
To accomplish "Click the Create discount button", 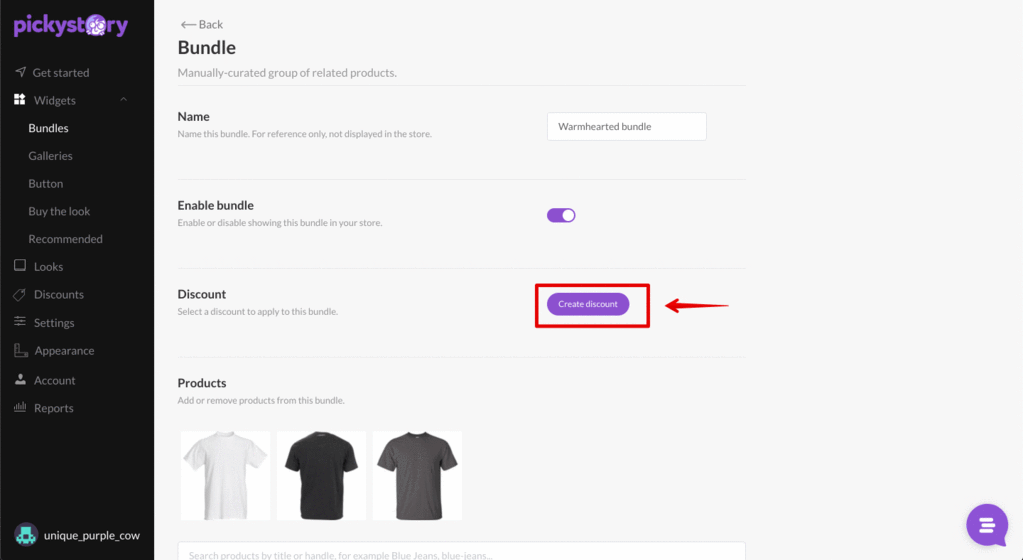I will click(x=588, y=304).
